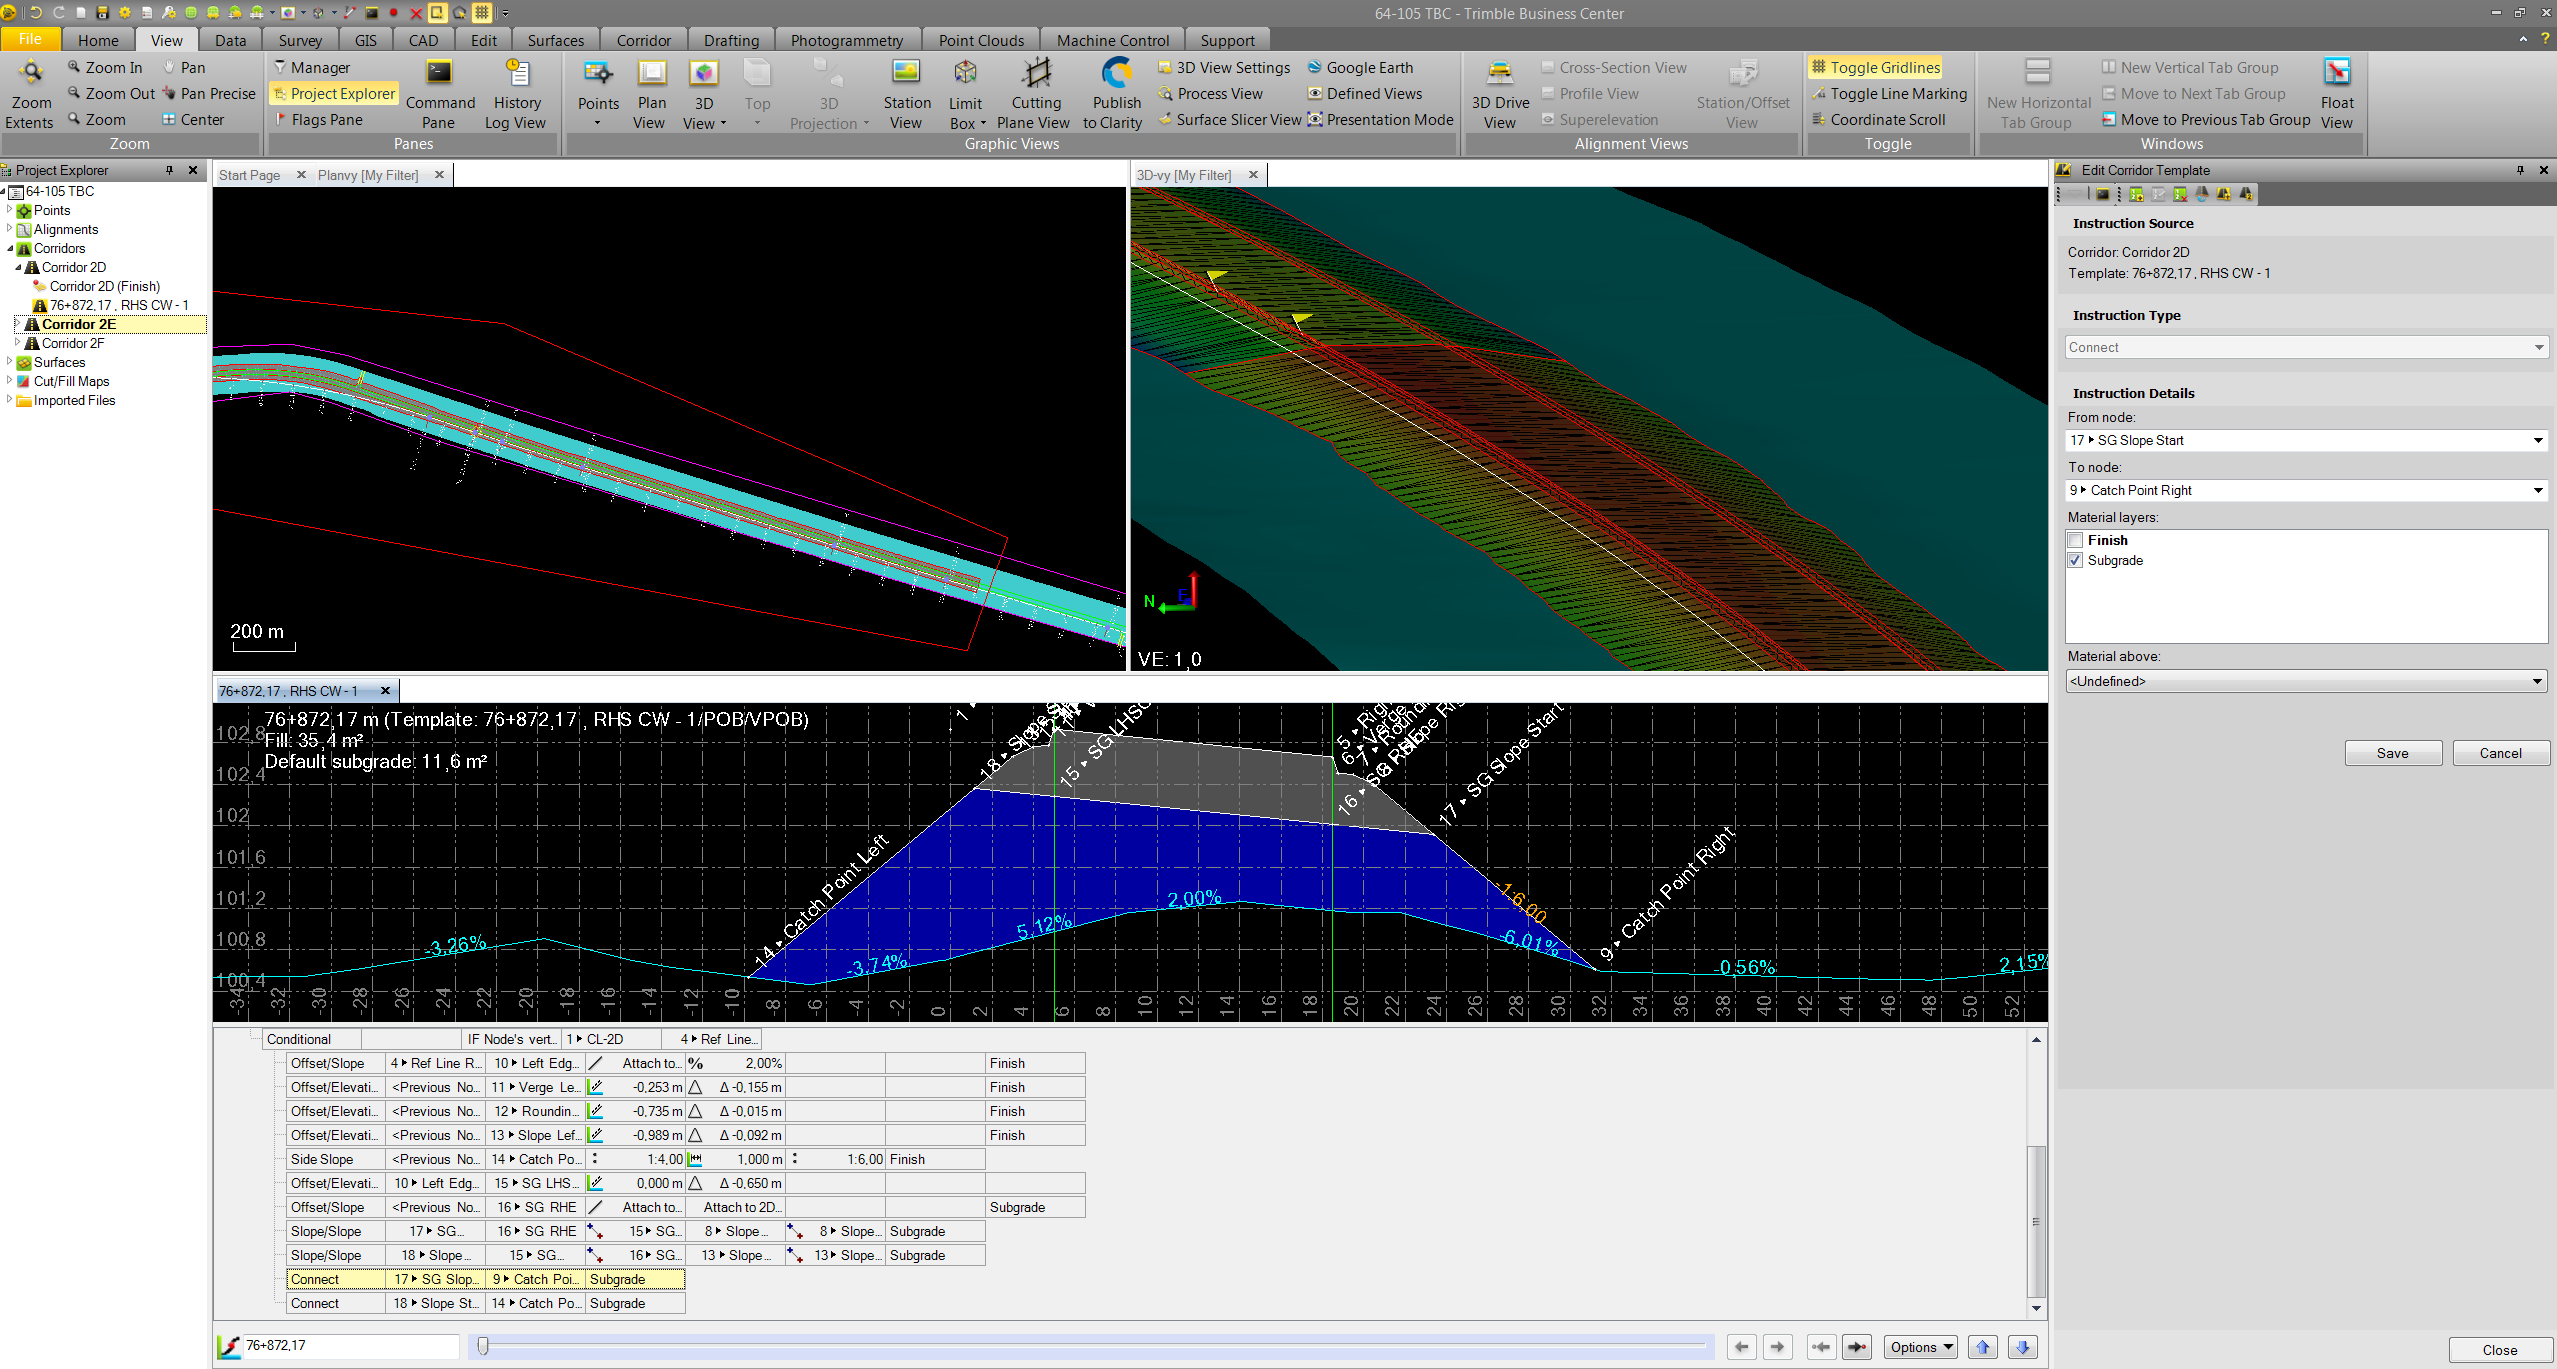Open a new Plan View
This screenshot has height=1369, width=2557.
click(650, 93)
